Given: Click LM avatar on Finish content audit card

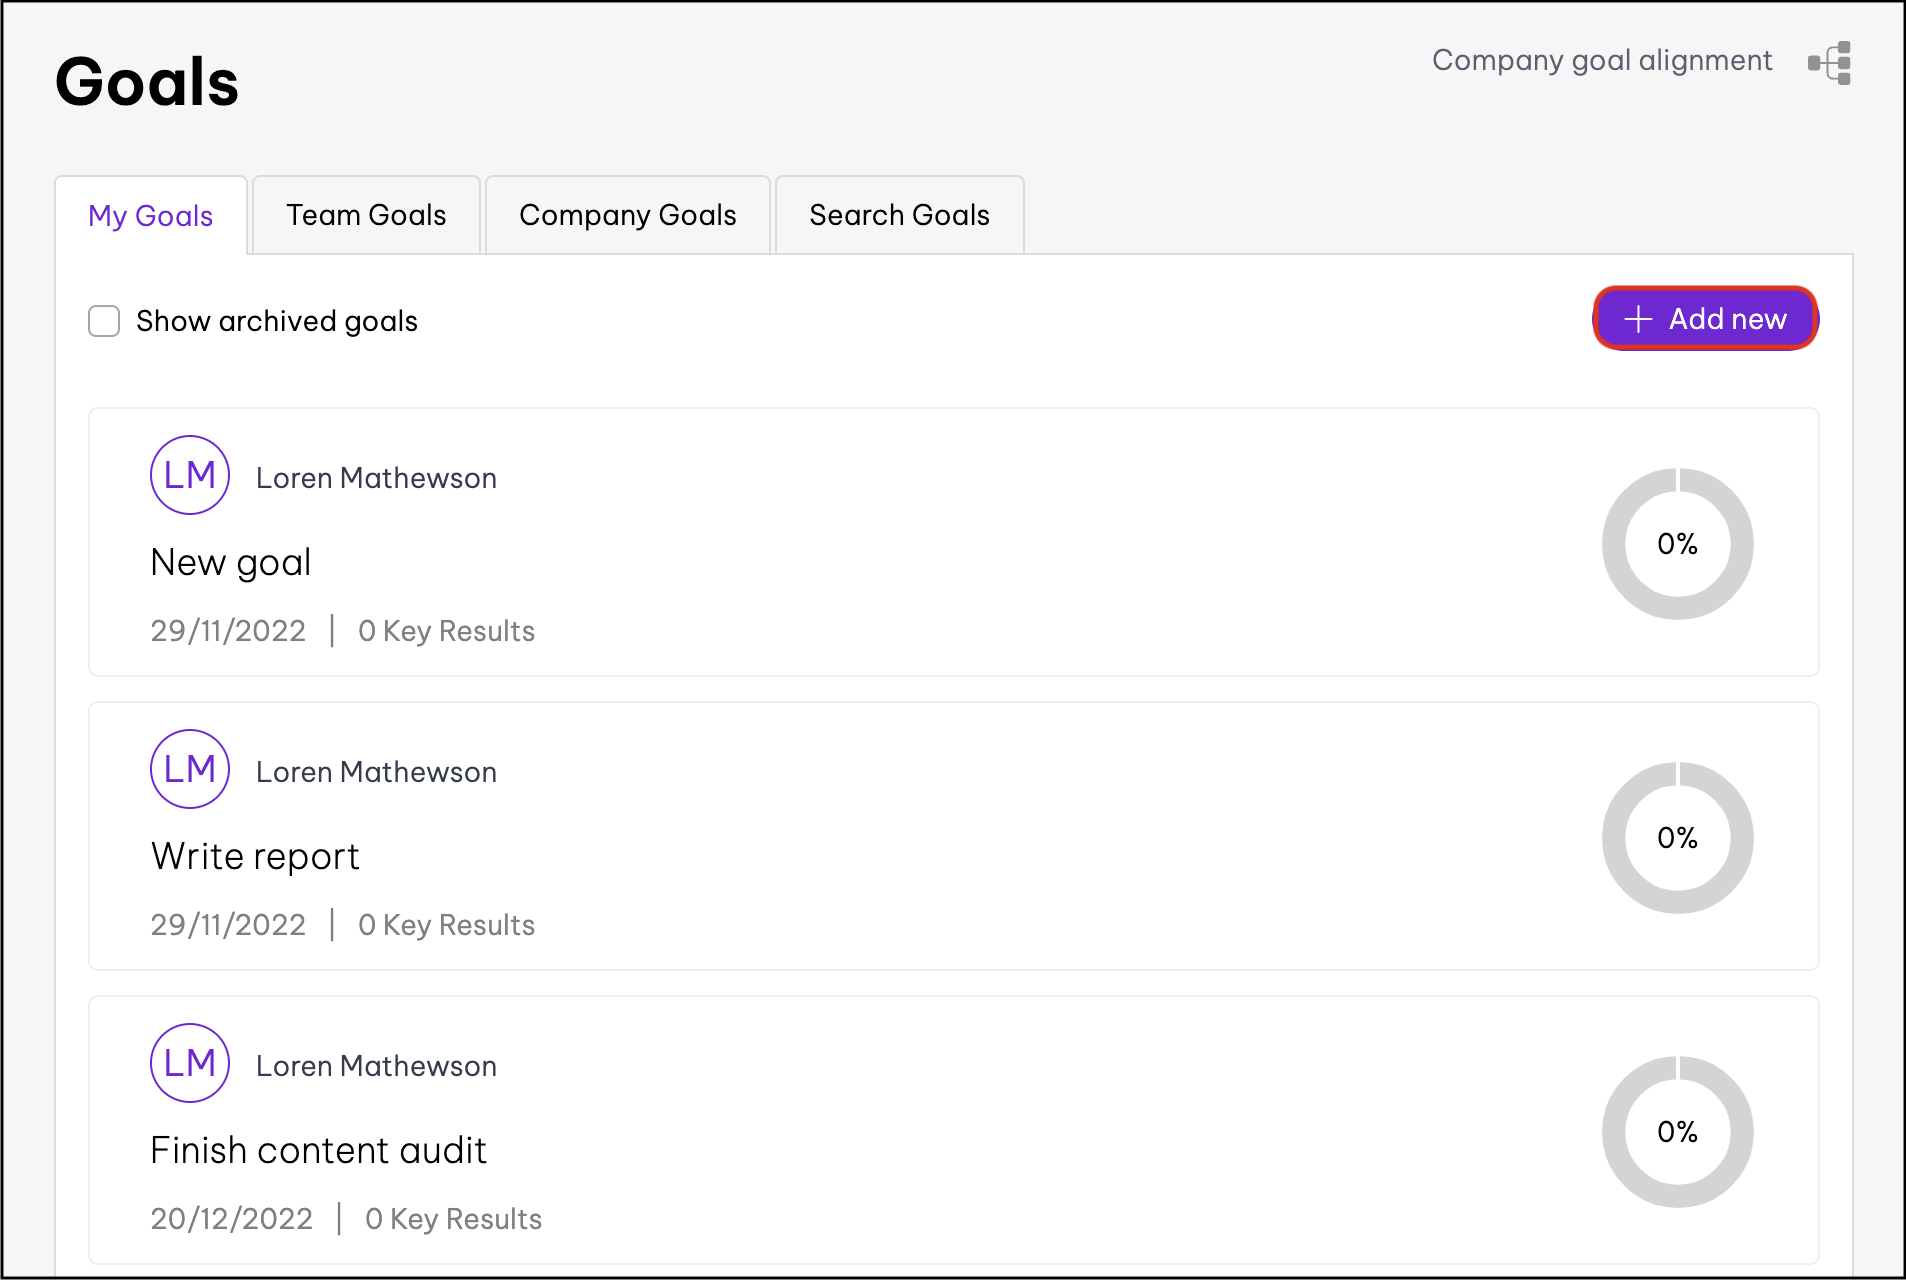Looking at the screenshot, I should tap(190, 1063).
